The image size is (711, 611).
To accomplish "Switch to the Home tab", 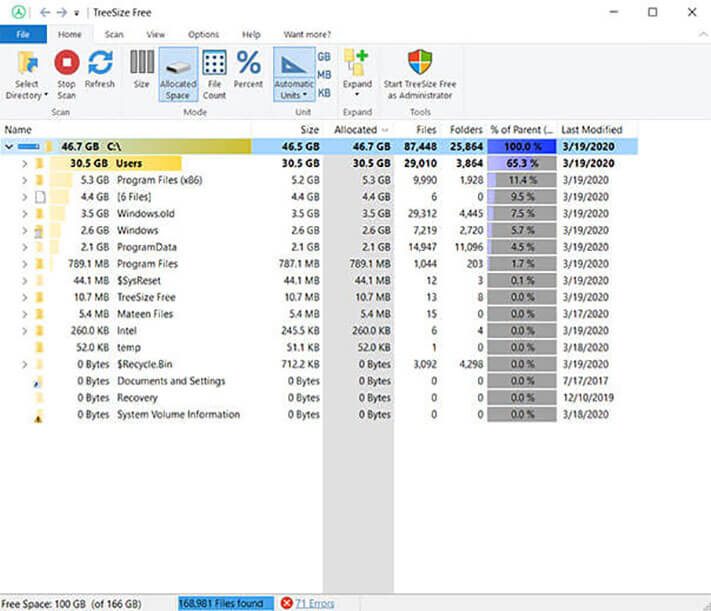I will tap(70, 34).
